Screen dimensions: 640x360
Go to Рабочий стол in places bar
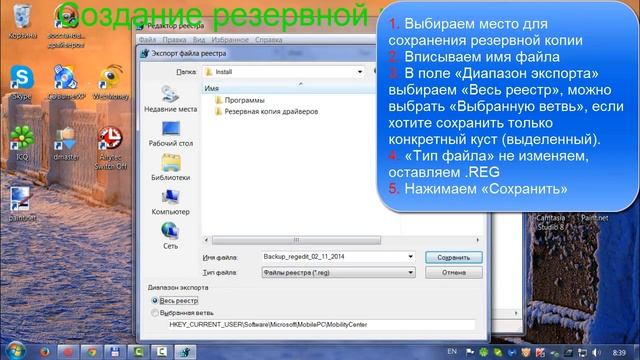coord(171,134)
